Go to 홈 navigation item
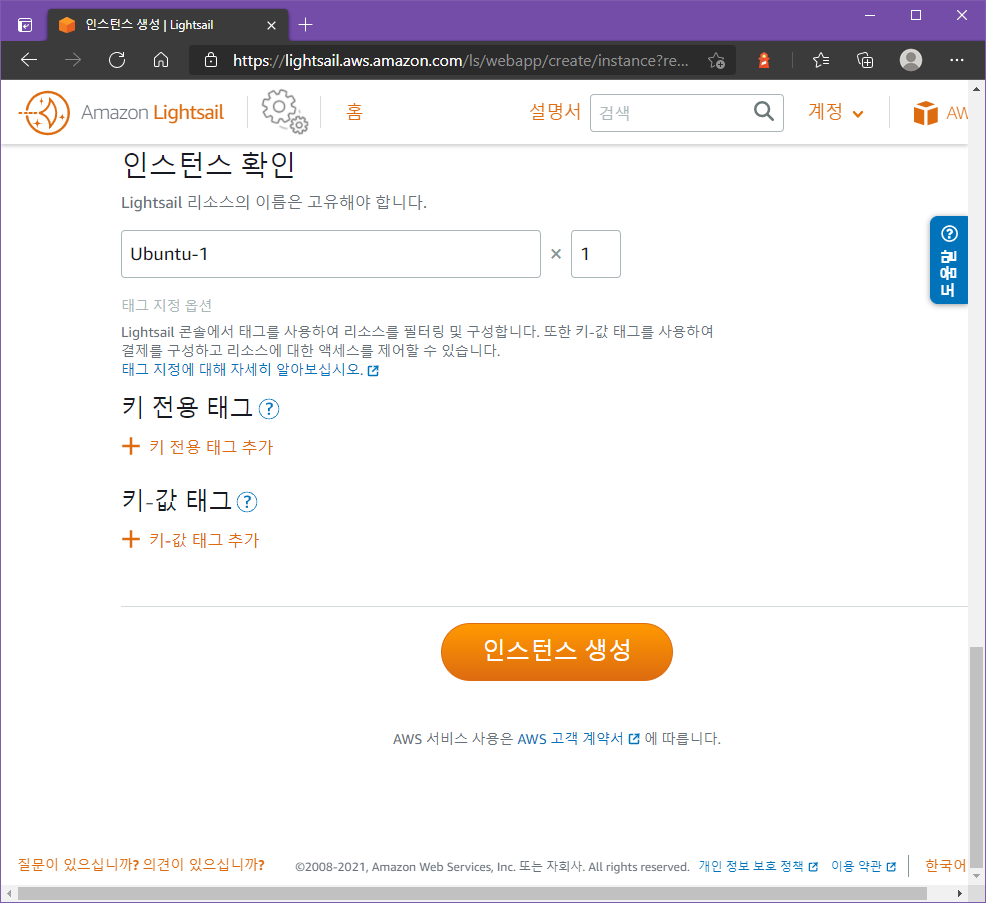 [x=354, y=112]
